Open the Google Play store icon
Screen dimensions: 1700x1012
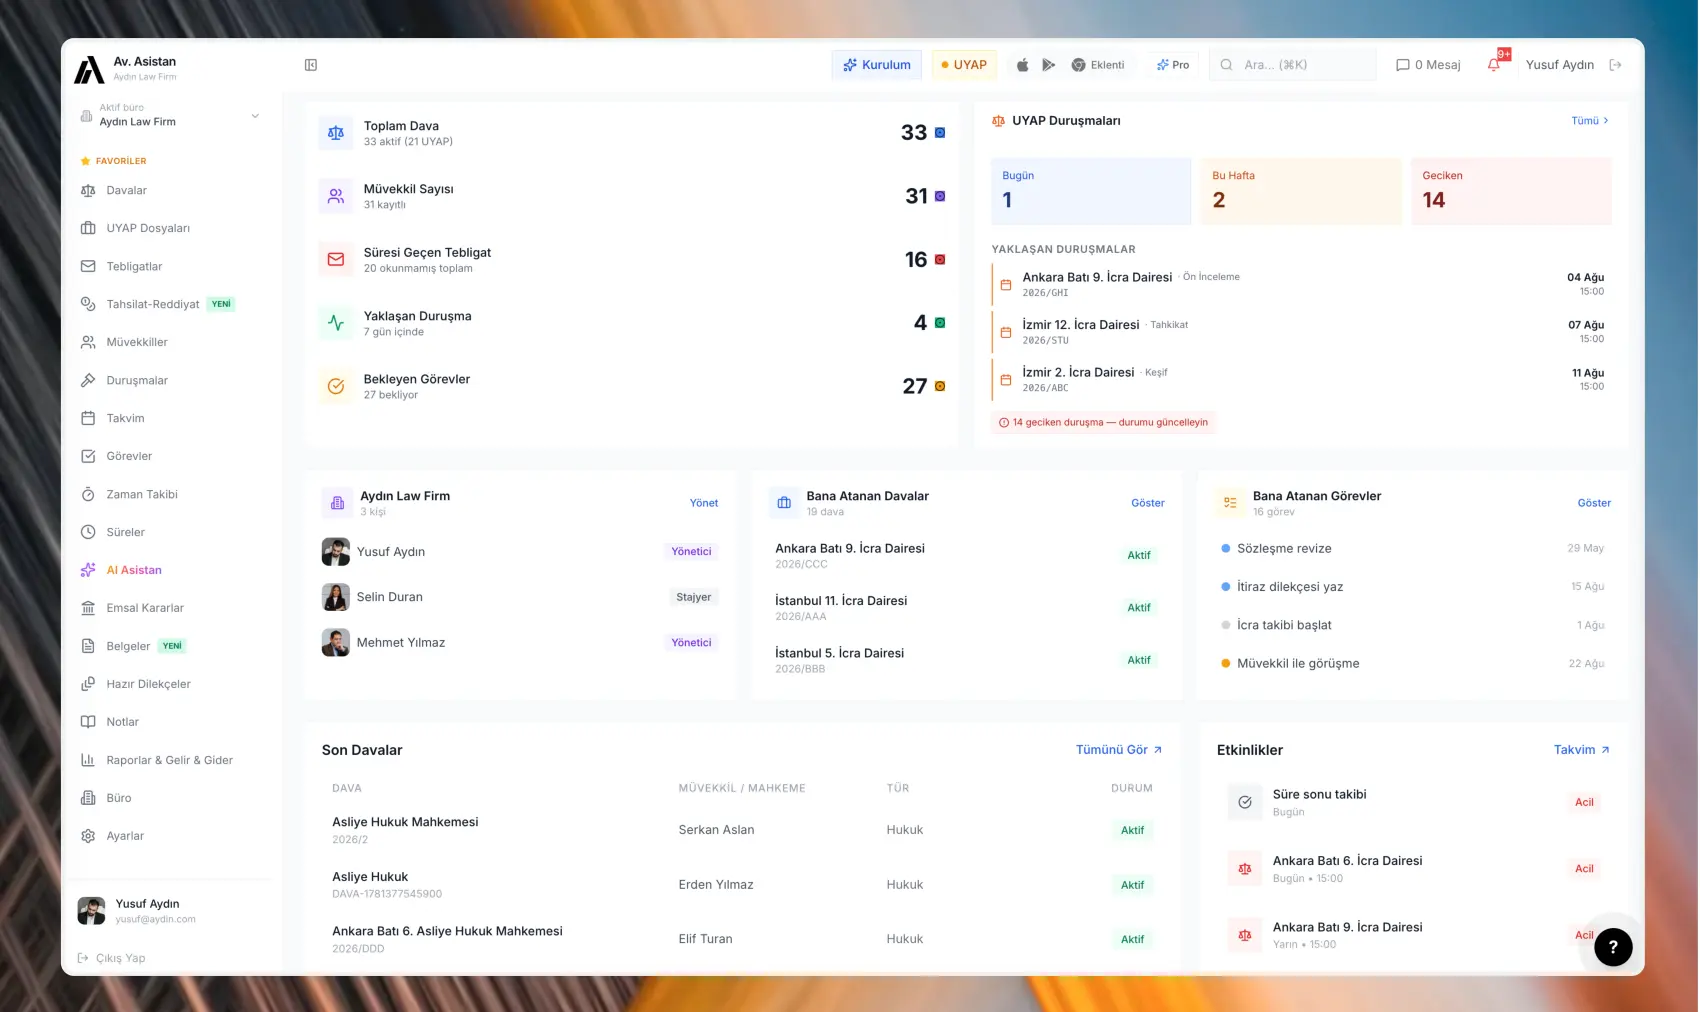point(1048,65)
